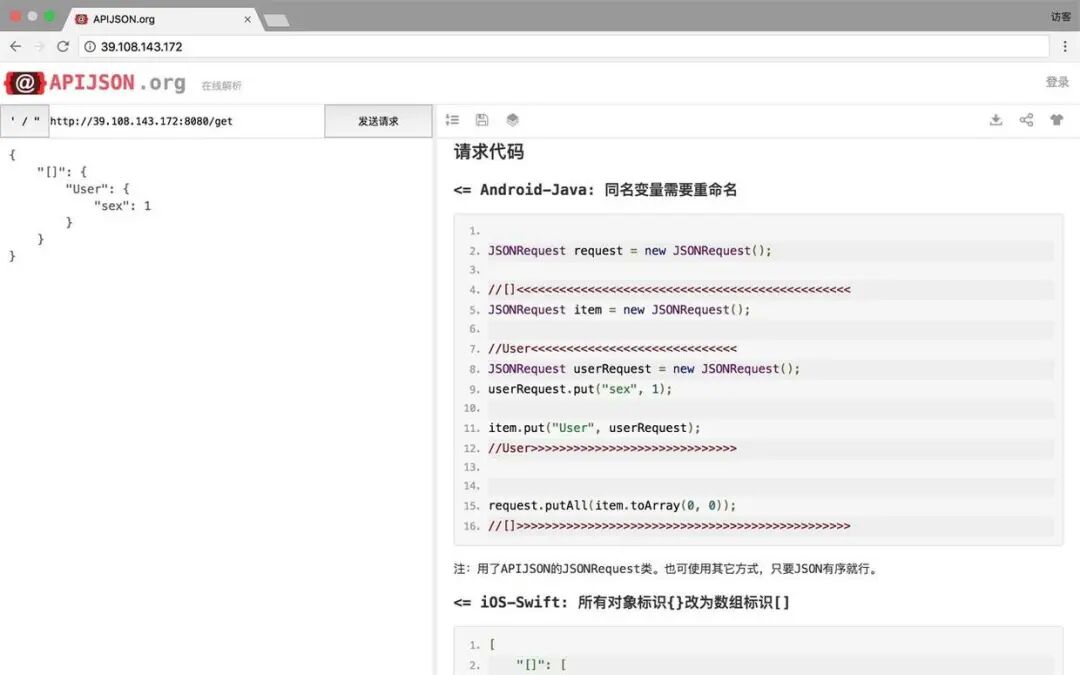The image size is (1080, 675).
Task: Click the list view toolbar icon
Action: pos(452,120)
